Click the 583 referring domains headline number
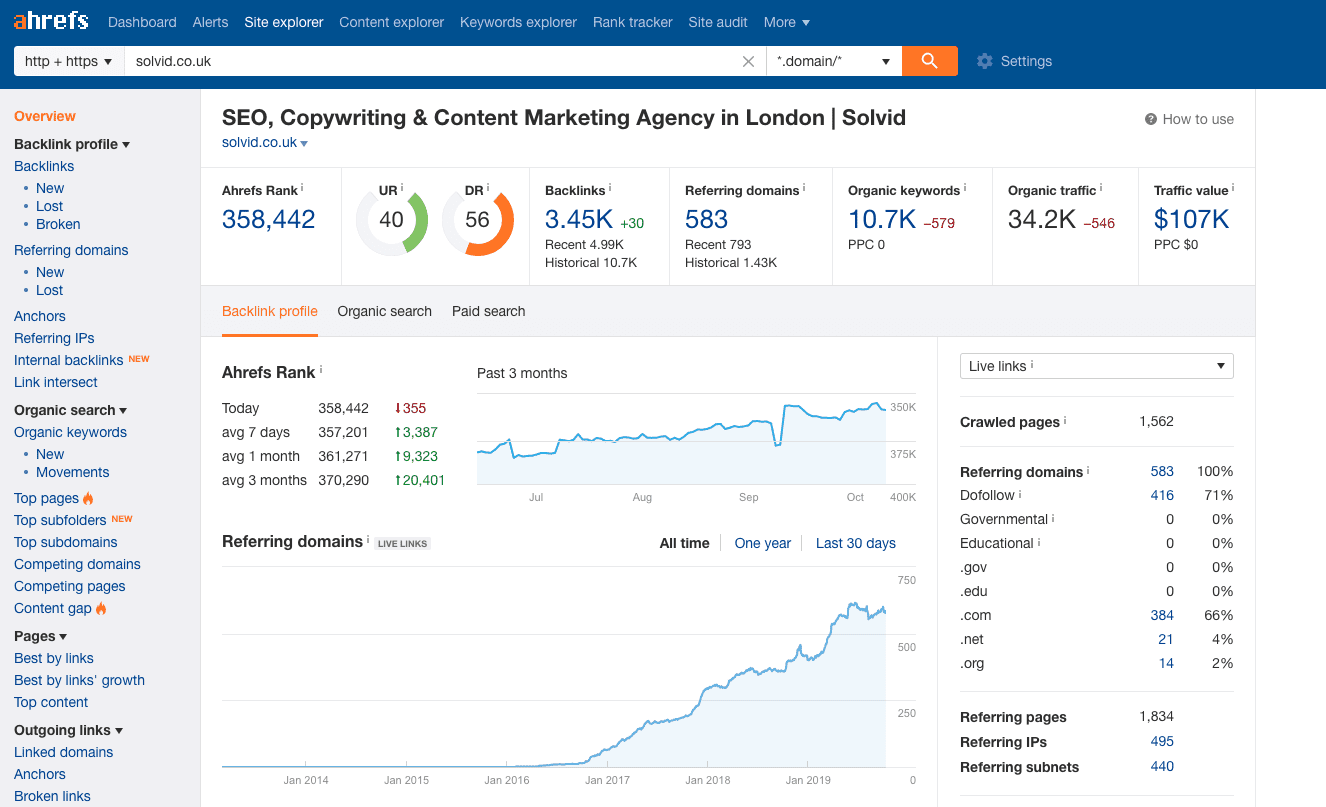The width and height of the screenshot is (1326, 807). pos(707,219)
